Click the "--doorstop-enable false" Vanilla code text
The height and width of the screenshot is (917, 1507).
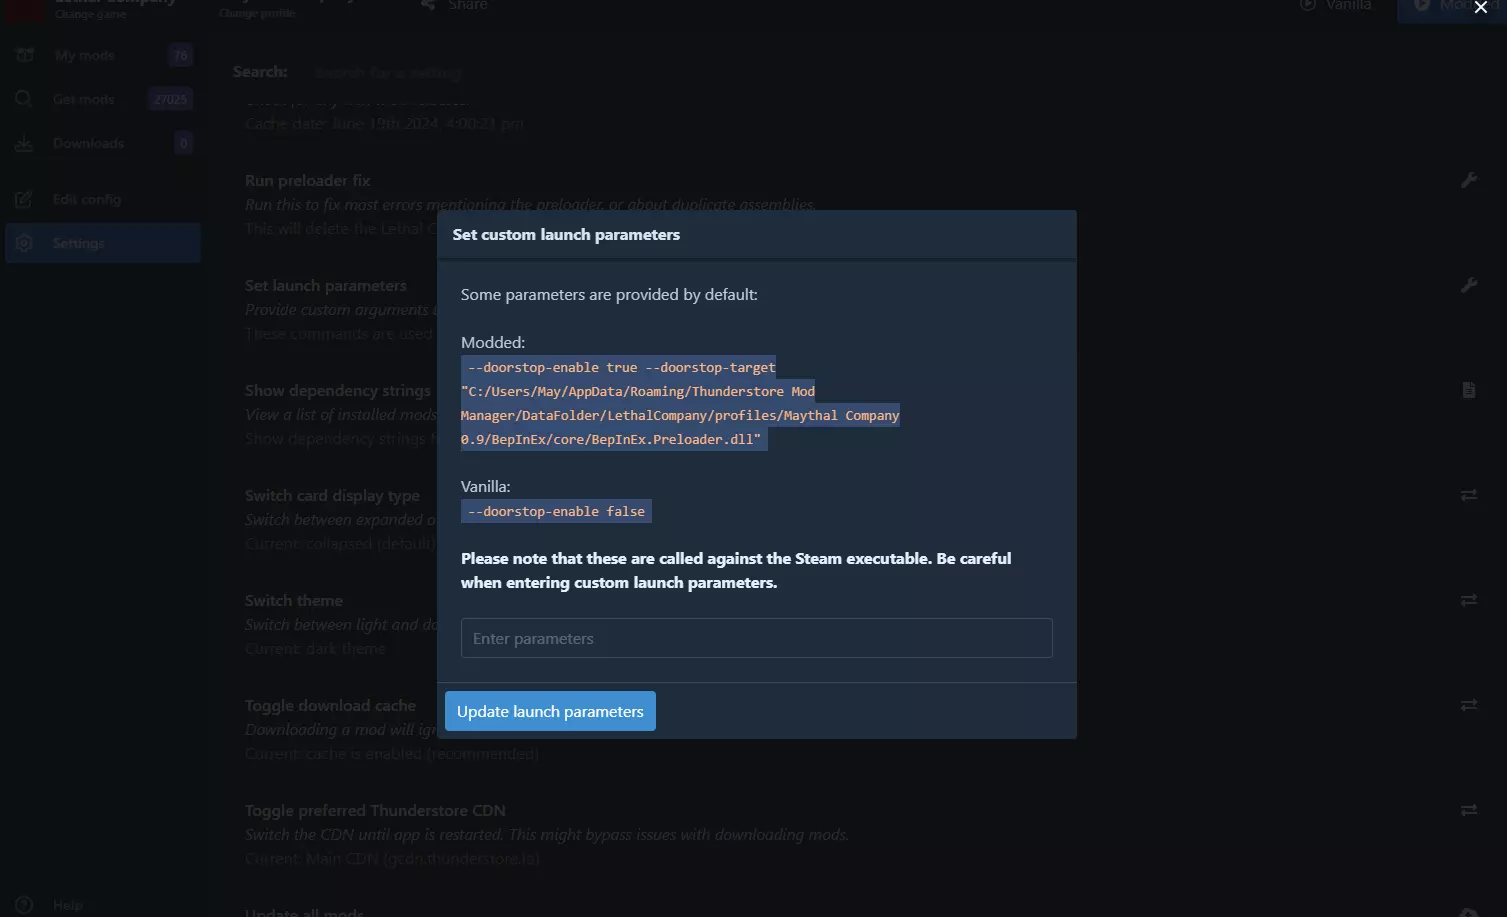click(556, 511)
